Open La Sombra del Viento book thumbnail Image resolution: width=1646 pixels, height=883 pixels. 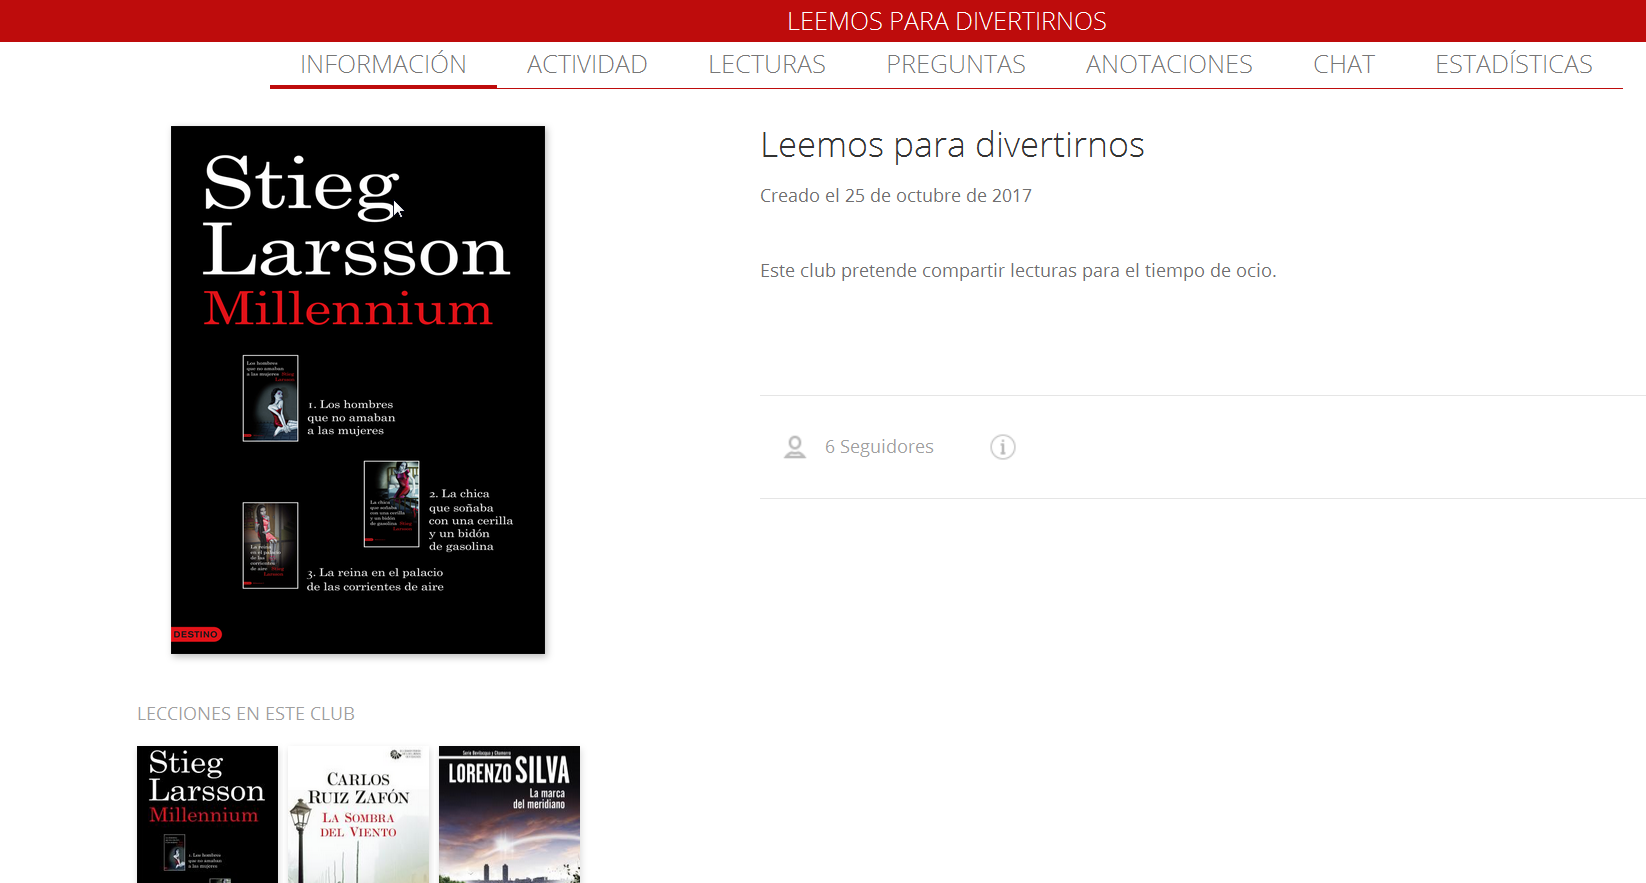[358, 814]
